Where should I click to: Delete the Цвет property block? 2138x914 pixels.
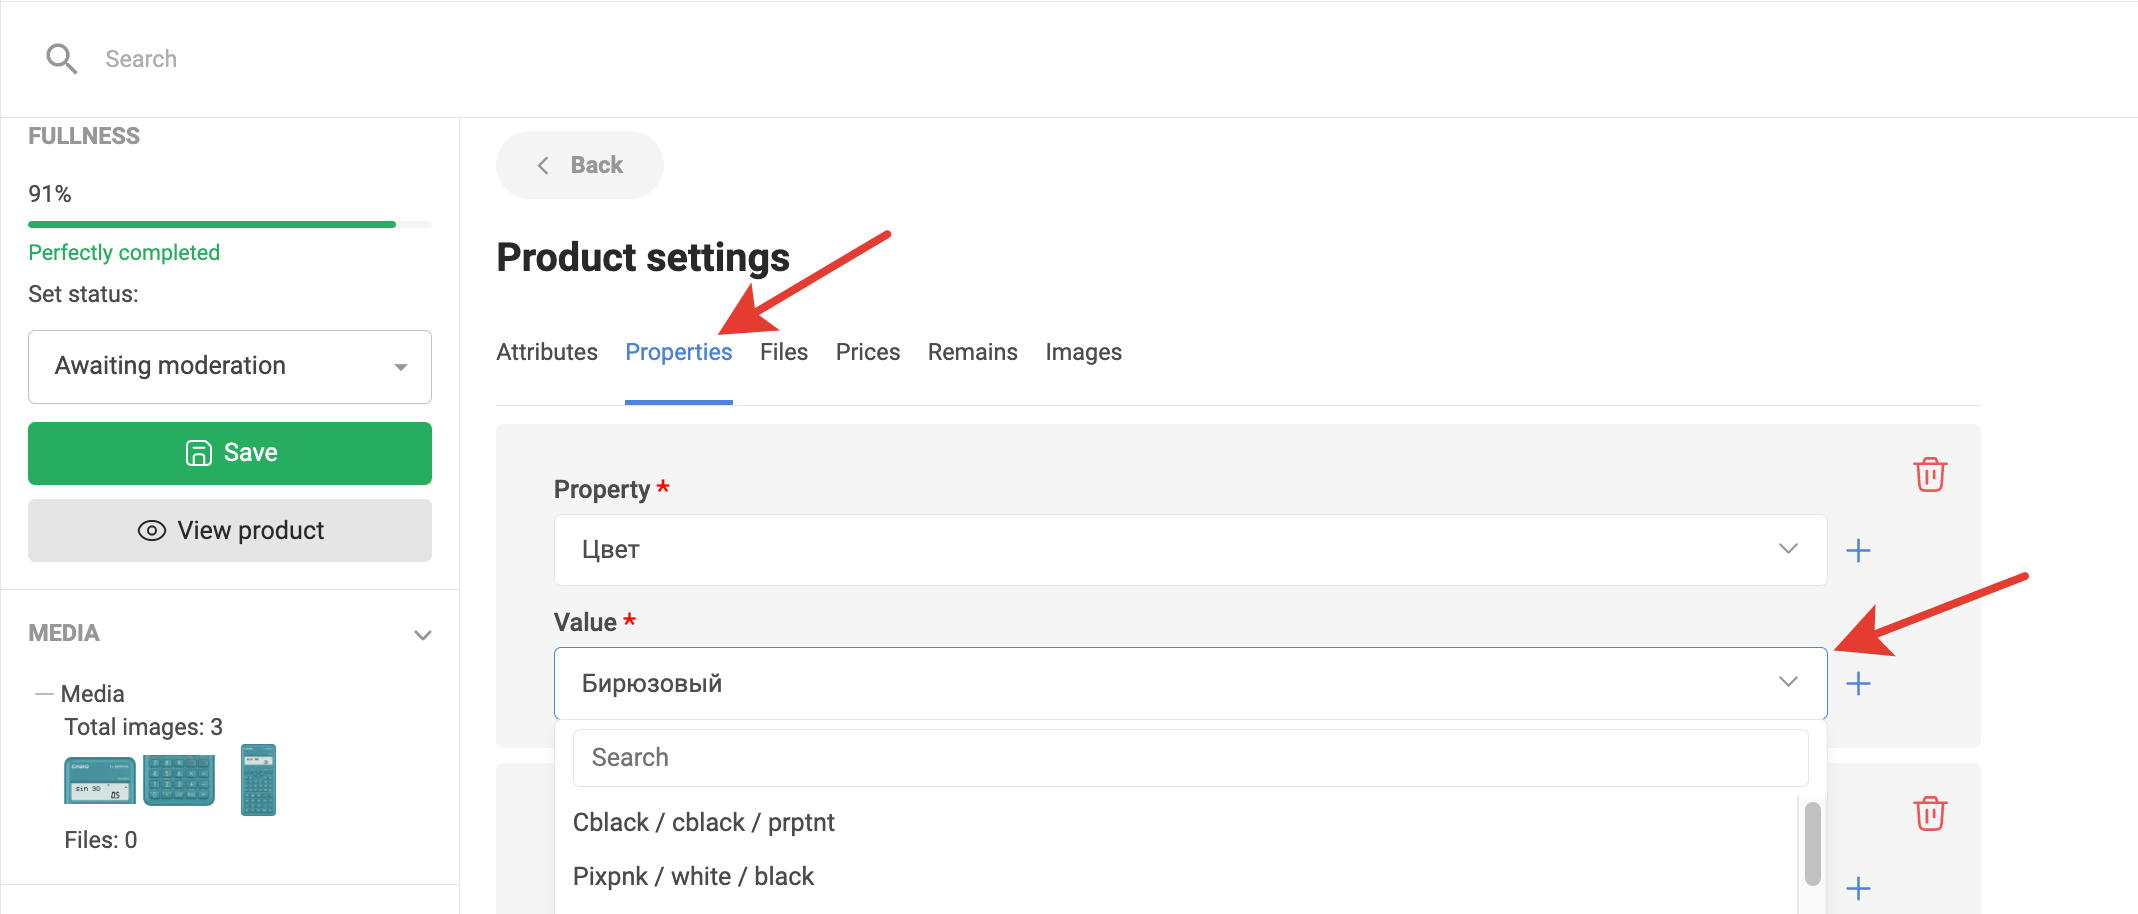coord(1929,475)
